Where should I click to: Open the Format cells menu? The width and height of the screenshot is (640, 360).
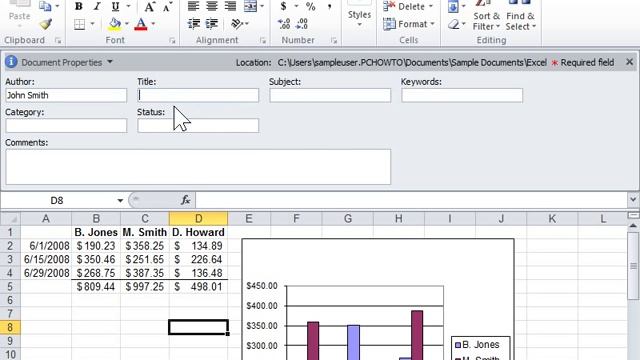[x=409, y=24]
